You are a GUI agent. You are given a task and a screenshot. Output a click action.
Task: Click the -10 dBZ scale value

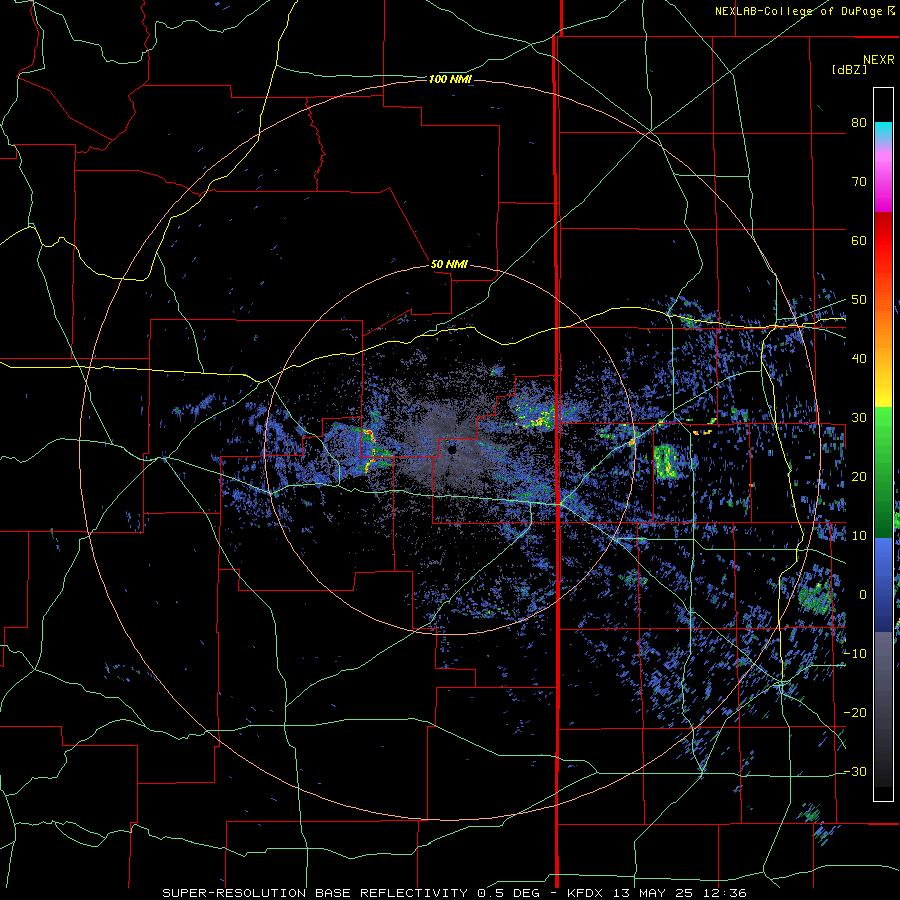(855, 654)
